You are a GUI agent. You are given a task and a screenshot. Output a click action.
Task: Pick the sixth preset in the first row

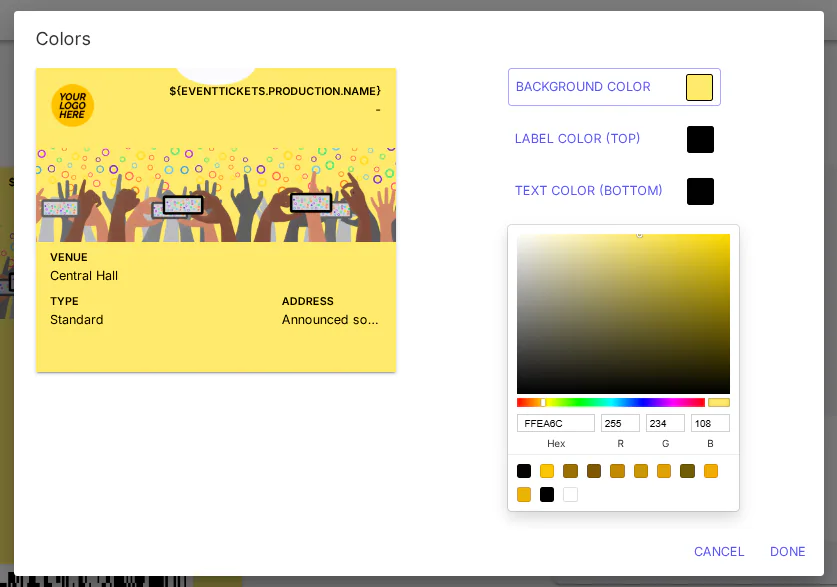tap(641, 471)
